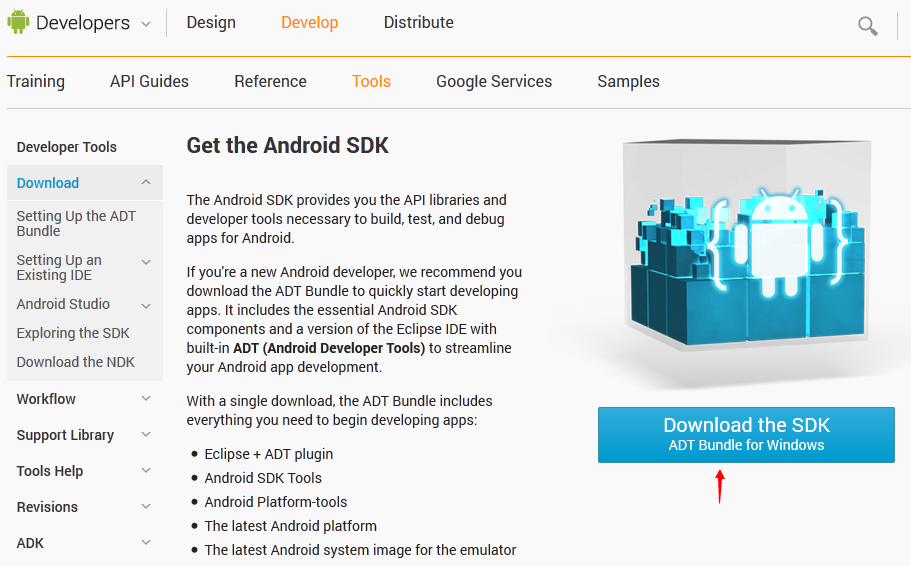Open the Workflow section

[46, 399]
